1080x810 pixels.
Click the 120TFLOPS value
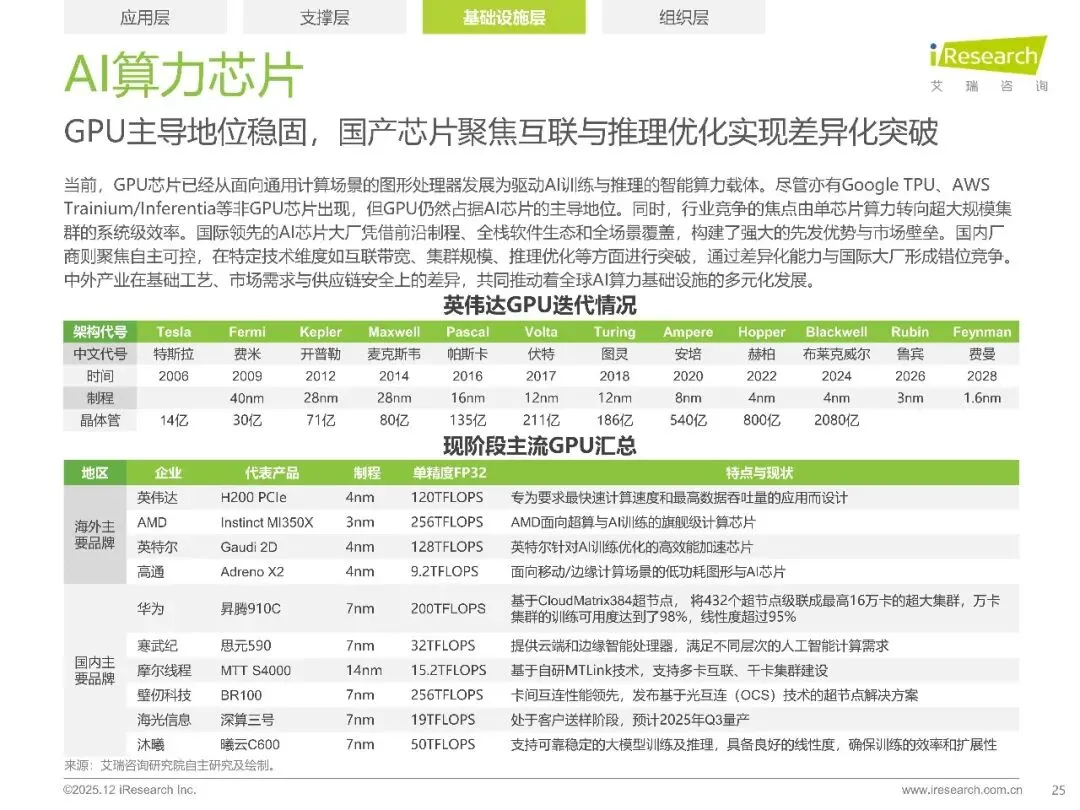coord(447,497)
